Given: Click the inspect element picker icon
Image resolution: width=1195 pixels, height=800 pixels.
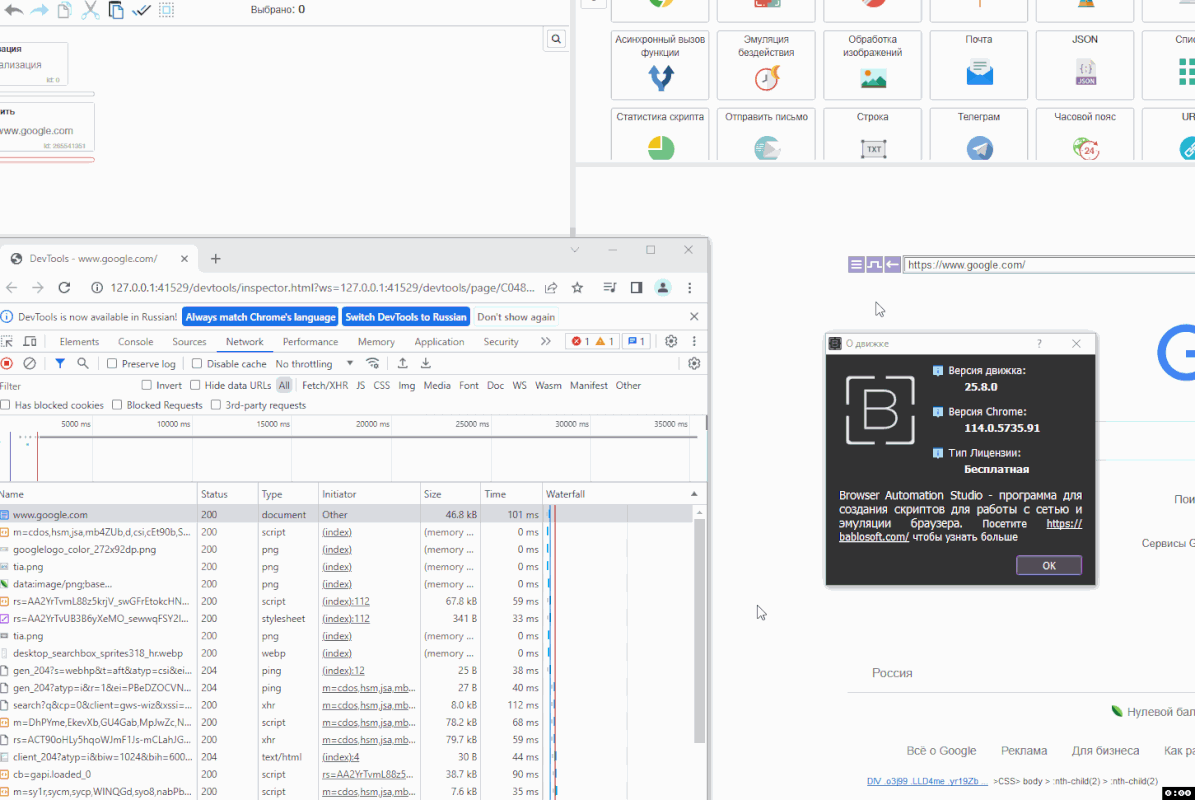Looking at the screenshot, I should click(x=7, y=341).
